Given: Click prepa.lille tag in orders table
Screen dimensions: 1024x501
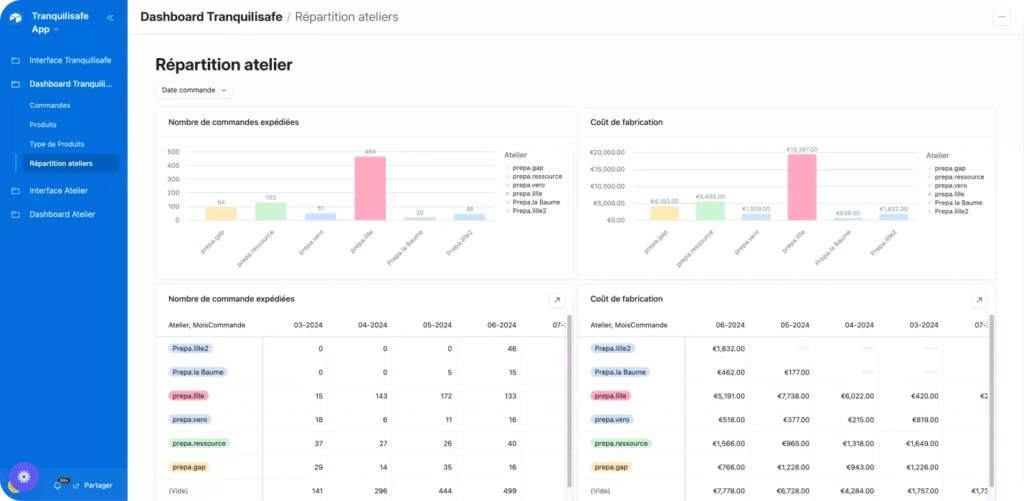Looking at the screenshot, I should pos(189,396).
